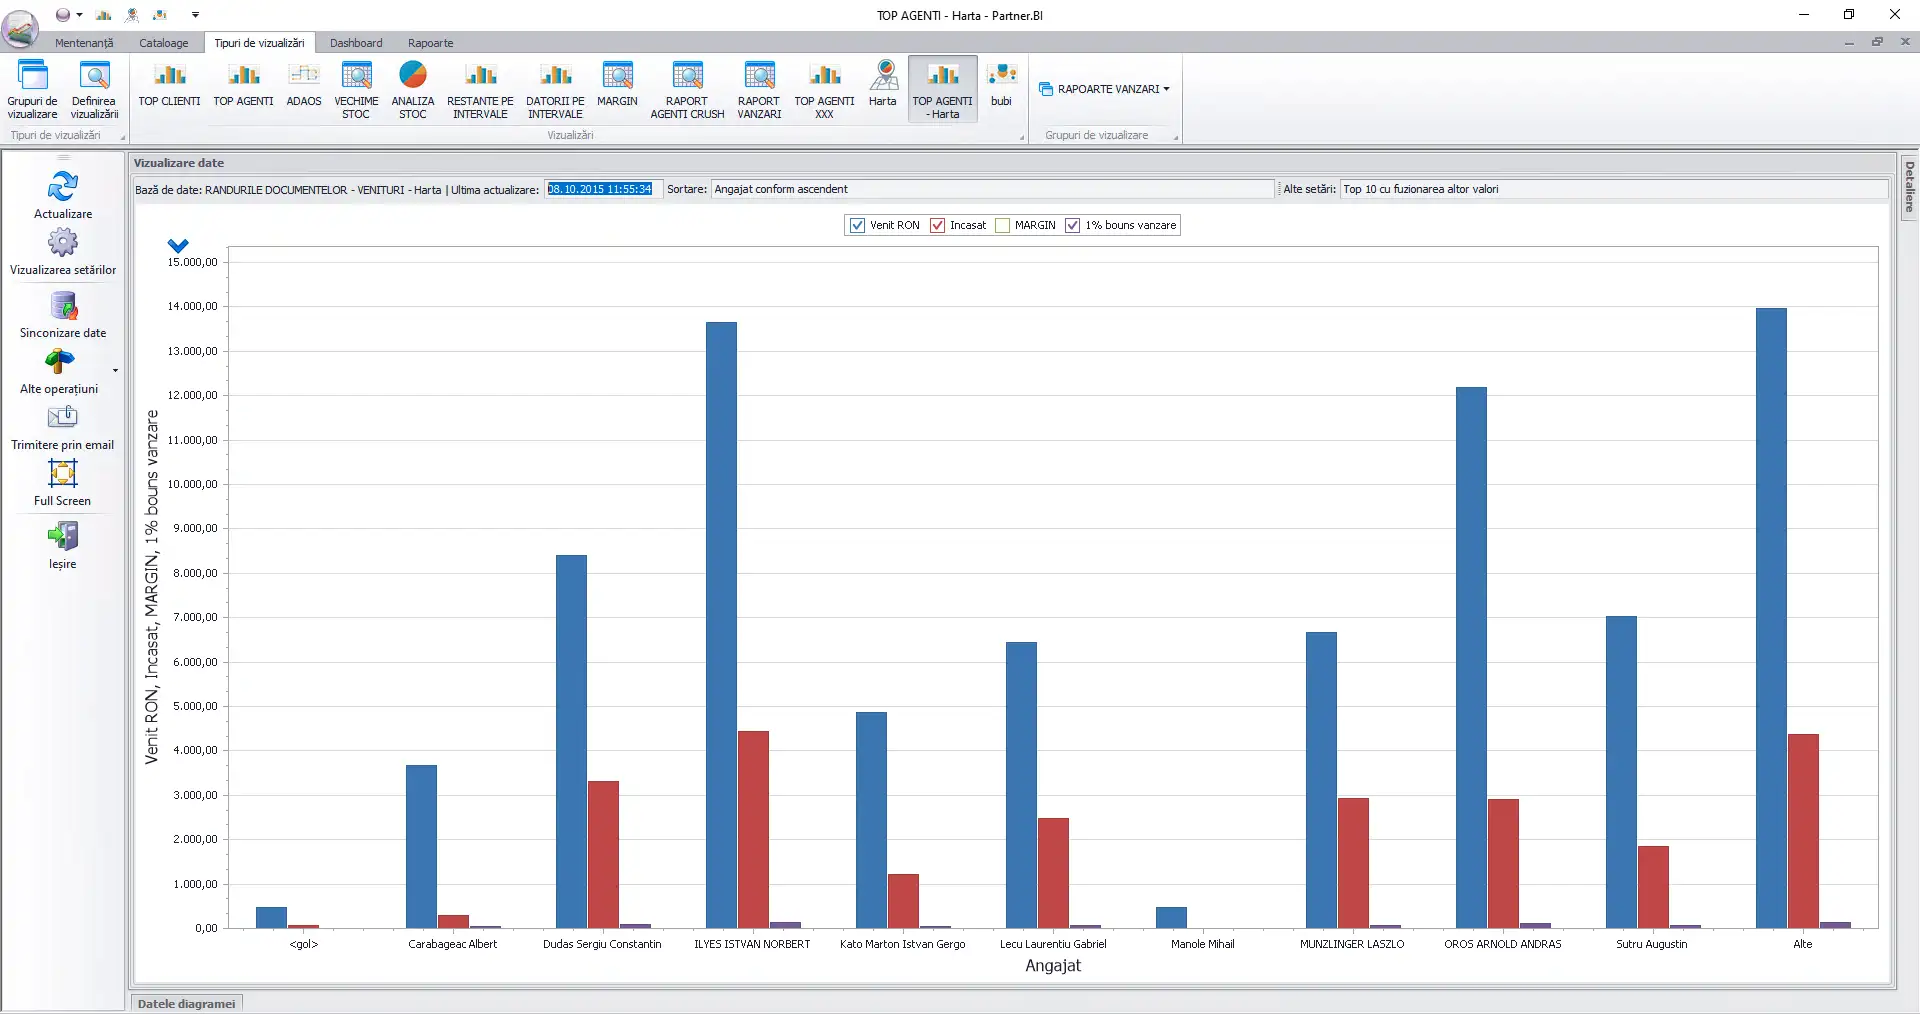Open RESTANTE PE INTERVALE visualization
This screenshot has height=1014, width=1920.
[x=480, y=89]
